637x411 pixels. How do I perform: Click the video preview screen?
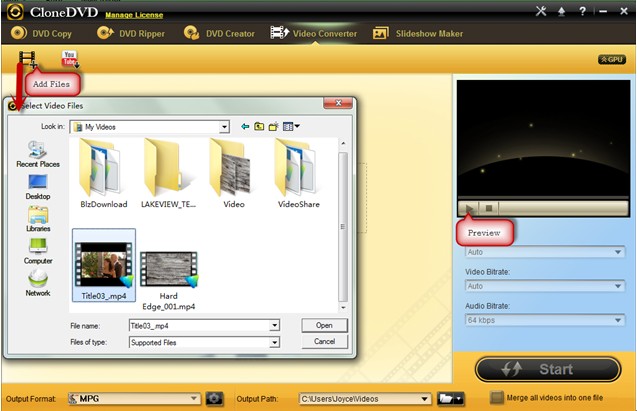click(x=543, y=138)
